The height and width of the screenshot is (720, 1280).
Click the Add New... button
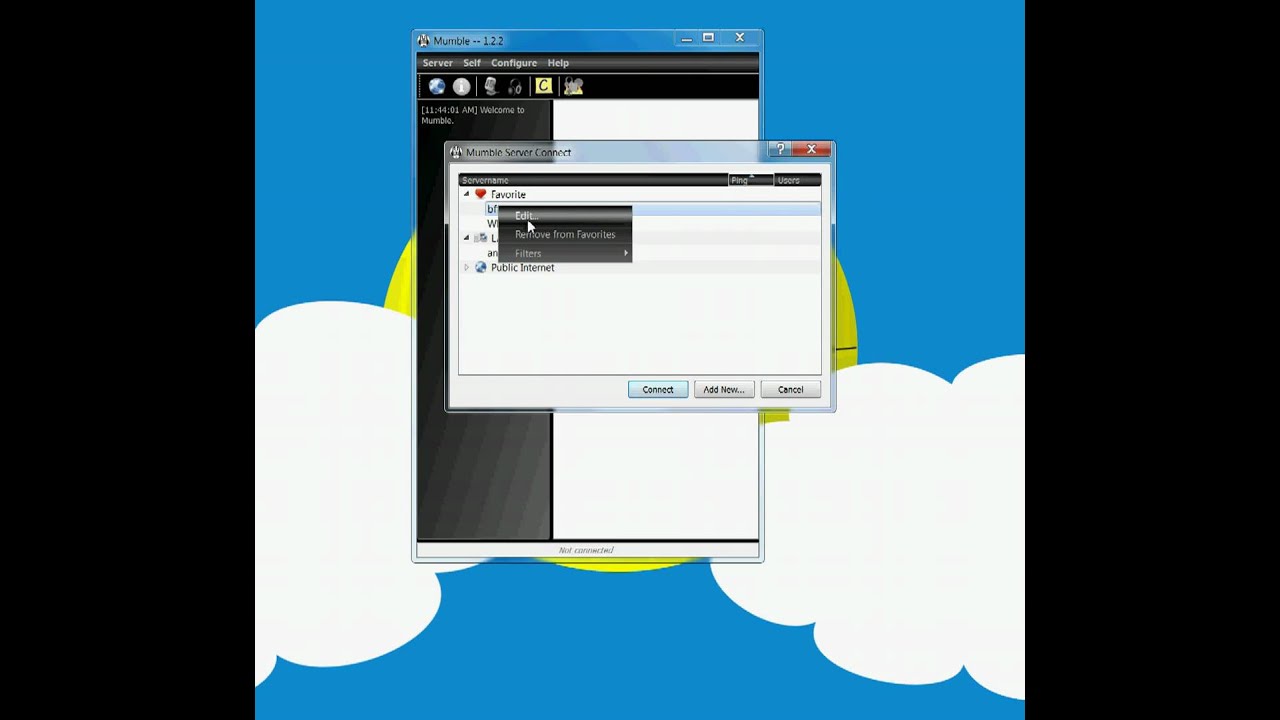point(724,390)
